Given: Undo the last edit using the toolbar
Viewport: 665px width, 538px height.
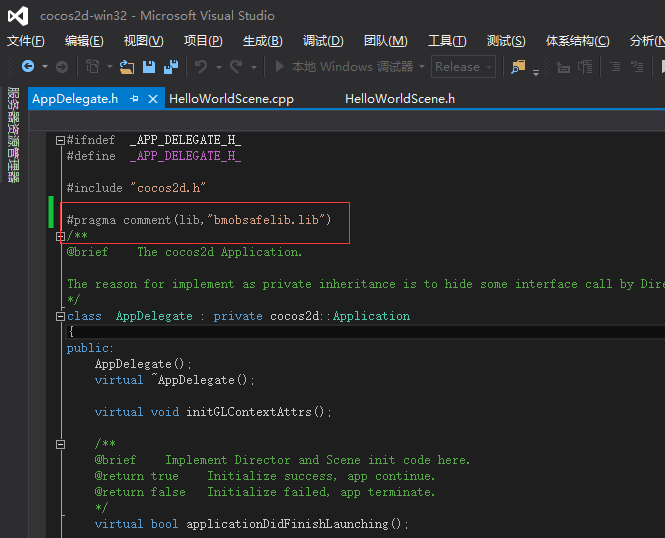Looking at the screenshot, I should (201, 67).
